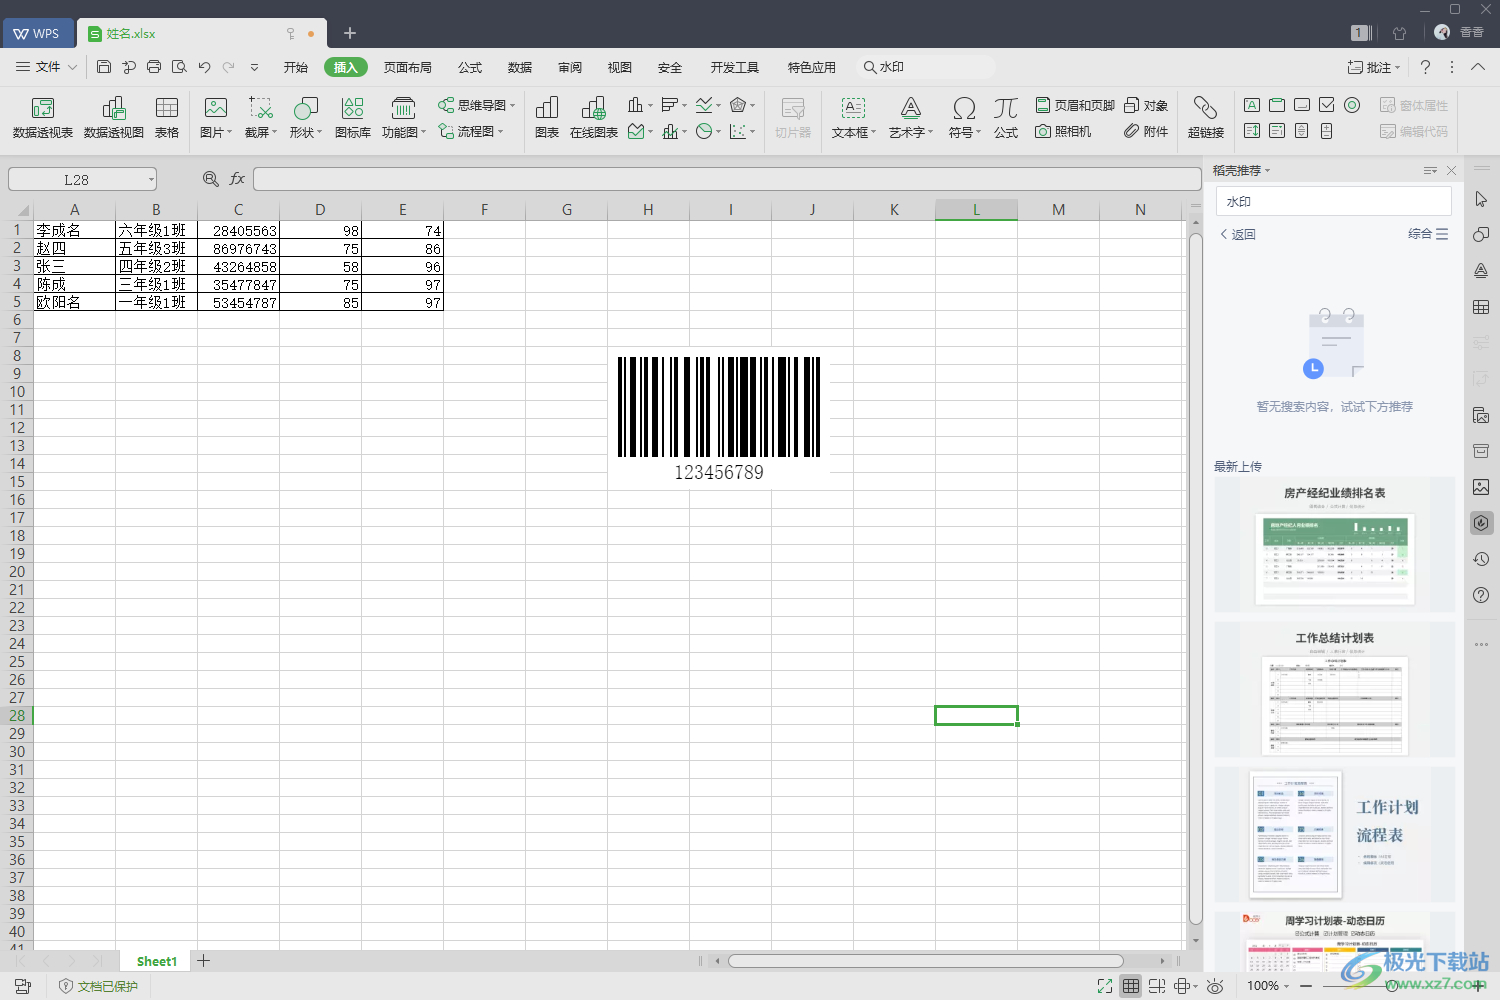The width and height of the screenshot is (1500, 1000).
Task: Click the camera (照相机) tool
Action: pyautogui.click(x=1063, y=131)
